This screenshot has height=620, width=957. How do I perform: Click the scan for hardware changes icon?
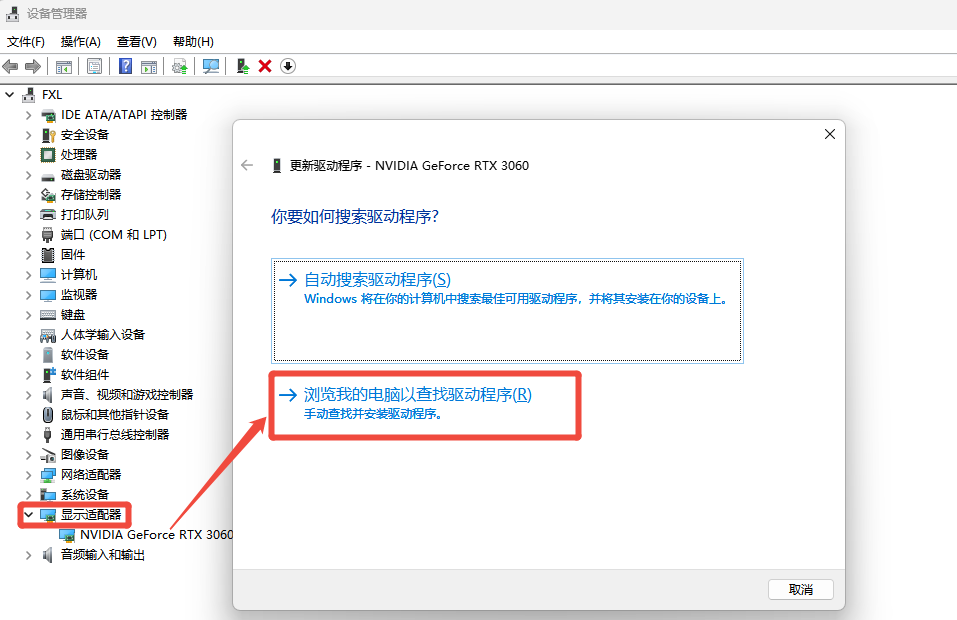point(211,66)
